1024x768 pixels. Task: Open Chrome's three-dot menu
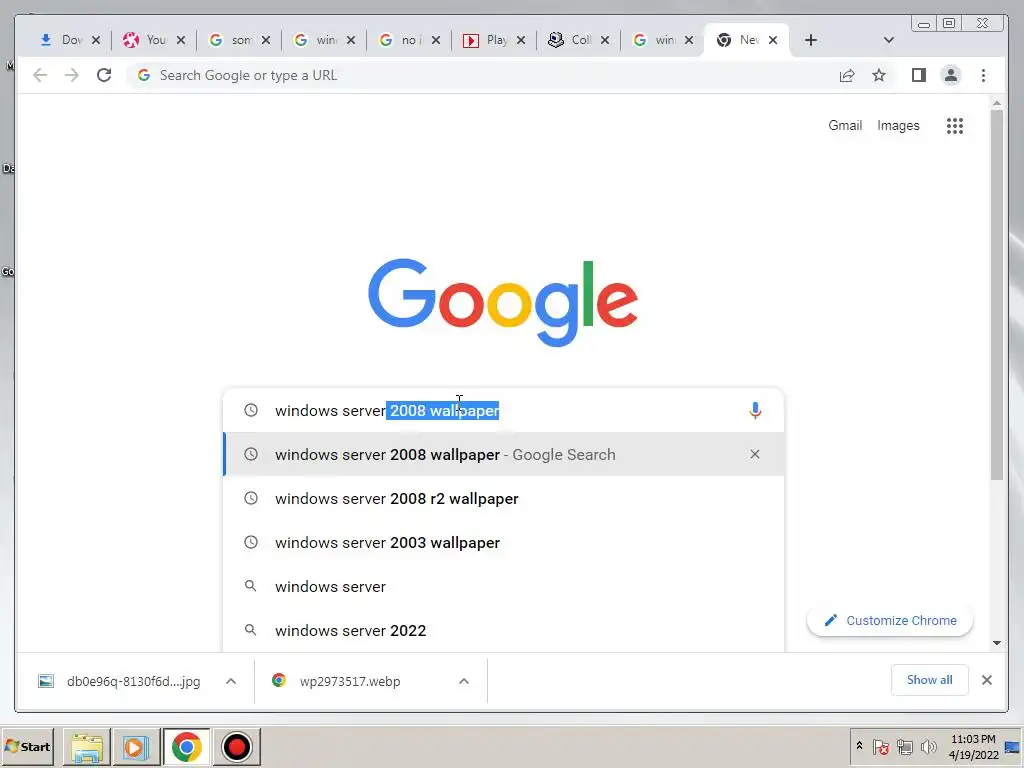pos(984,75)
